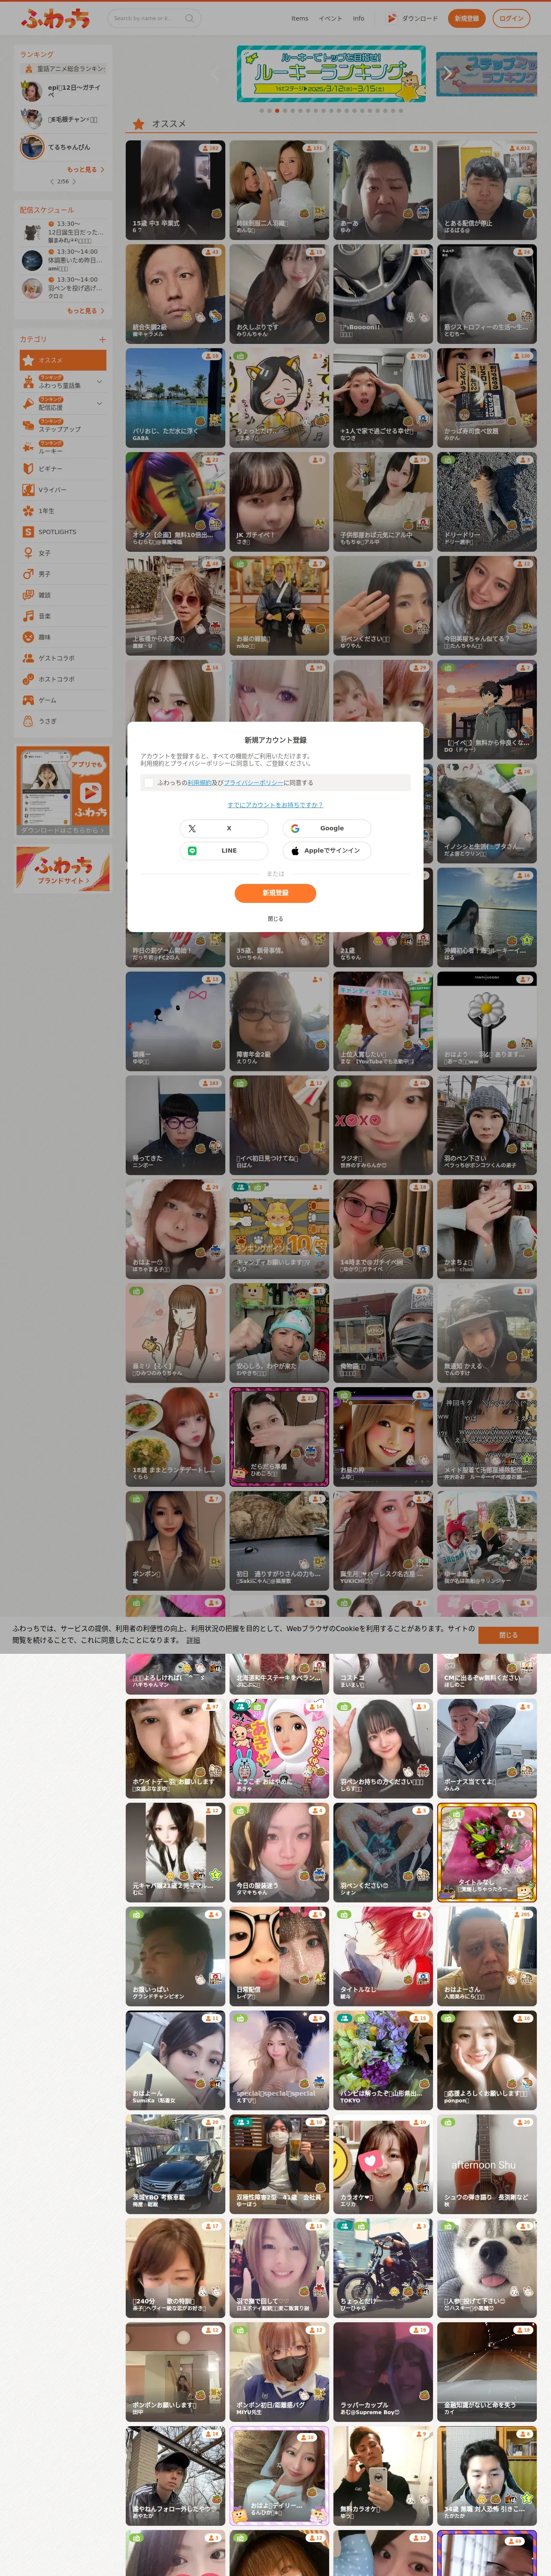This screenshot has width=551, height=2576.
Task: Click the ダウンロード header link
Action: point(413,18)
